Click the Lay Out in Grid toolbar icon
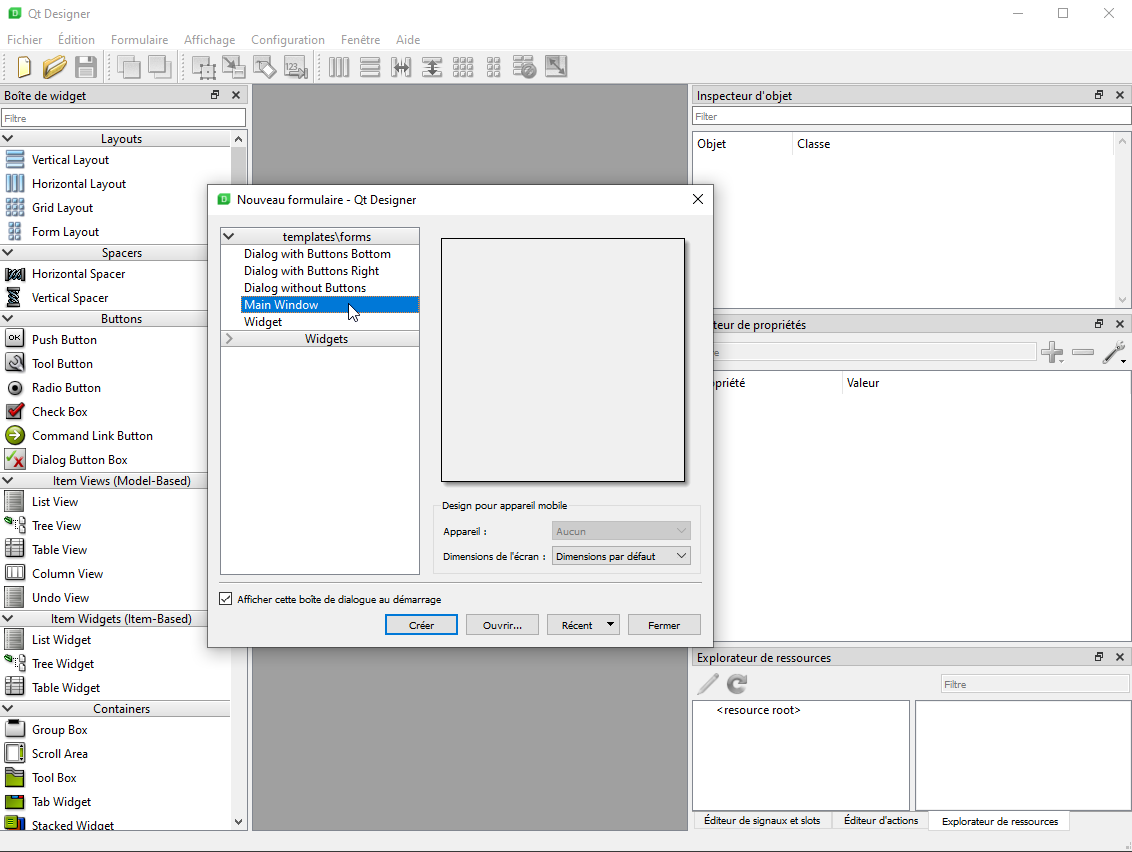 [463, 67]
